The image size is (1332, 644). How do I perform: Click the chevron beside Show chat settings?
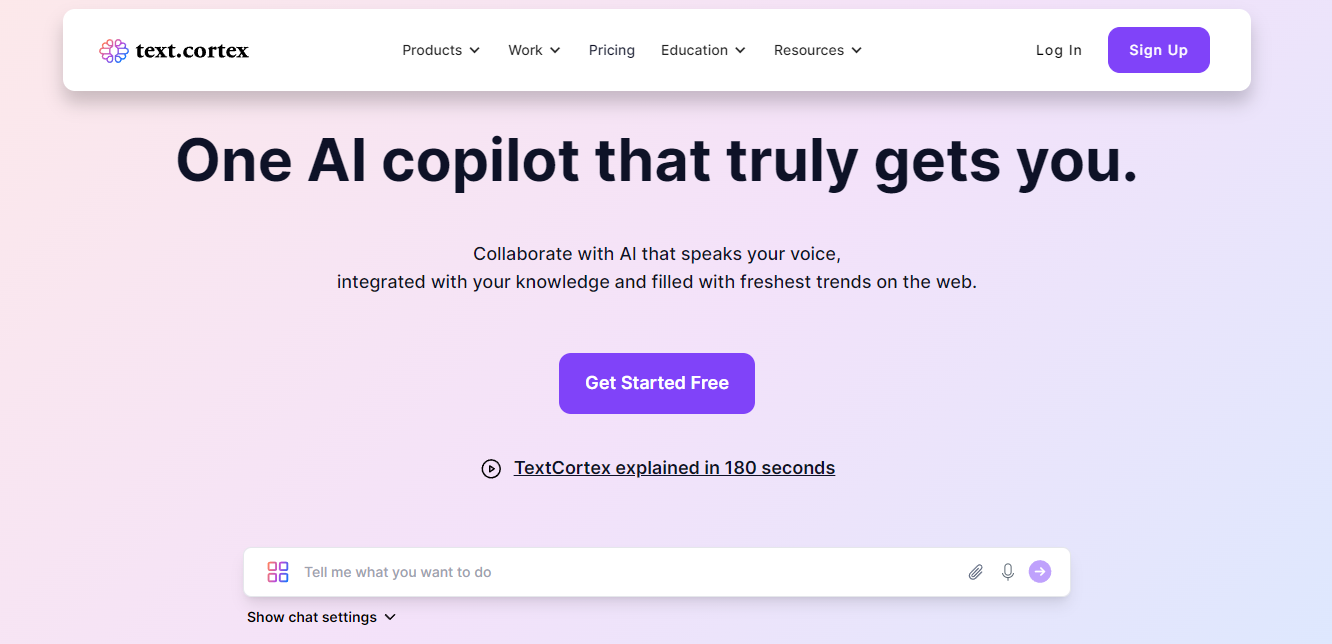pyautogui.click(x=390, y=617)
